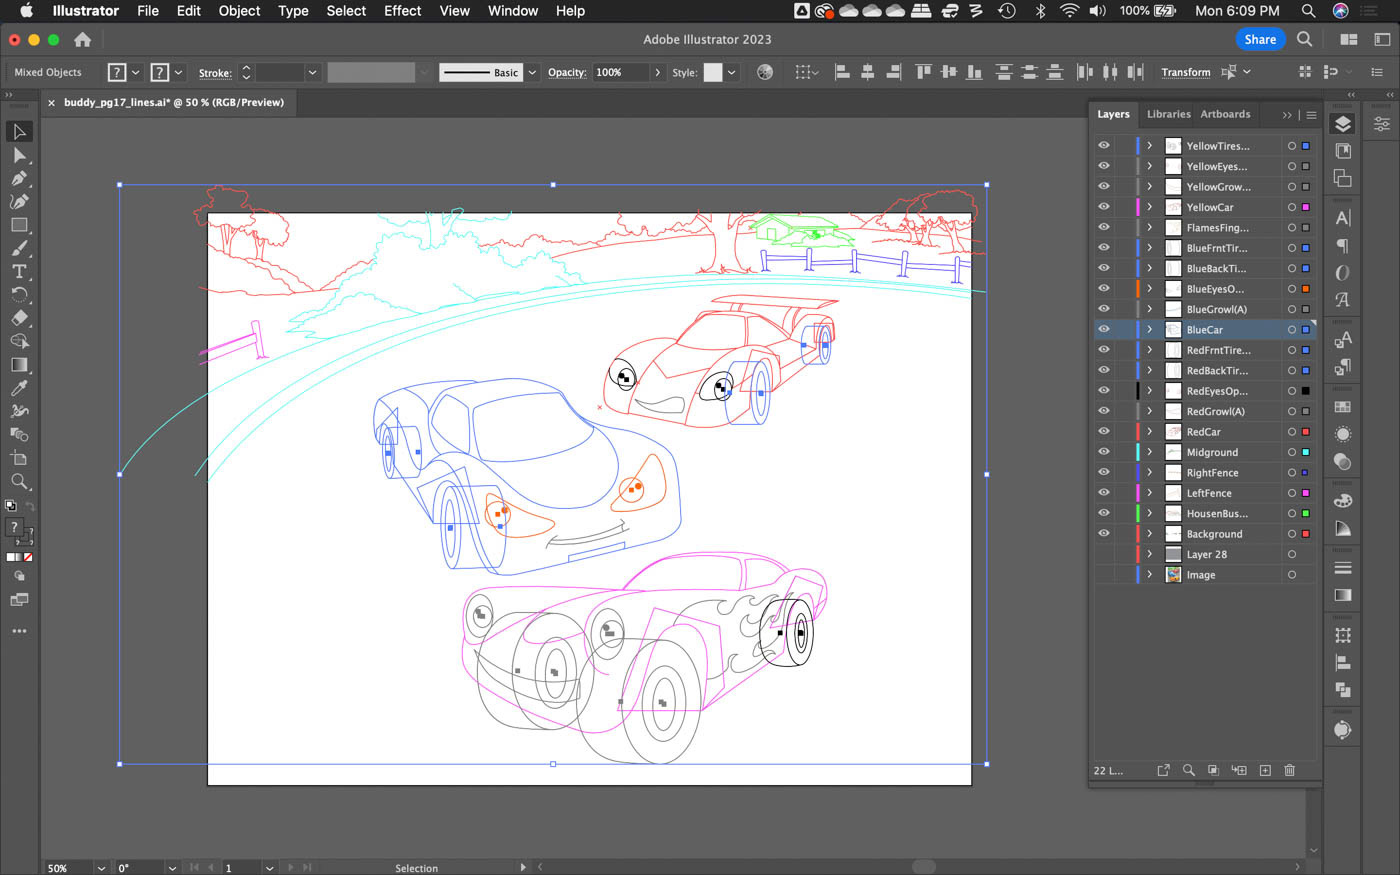Hide the RightFence layer
Viewport: 1400px width, 875px height.
[1104, 472]
